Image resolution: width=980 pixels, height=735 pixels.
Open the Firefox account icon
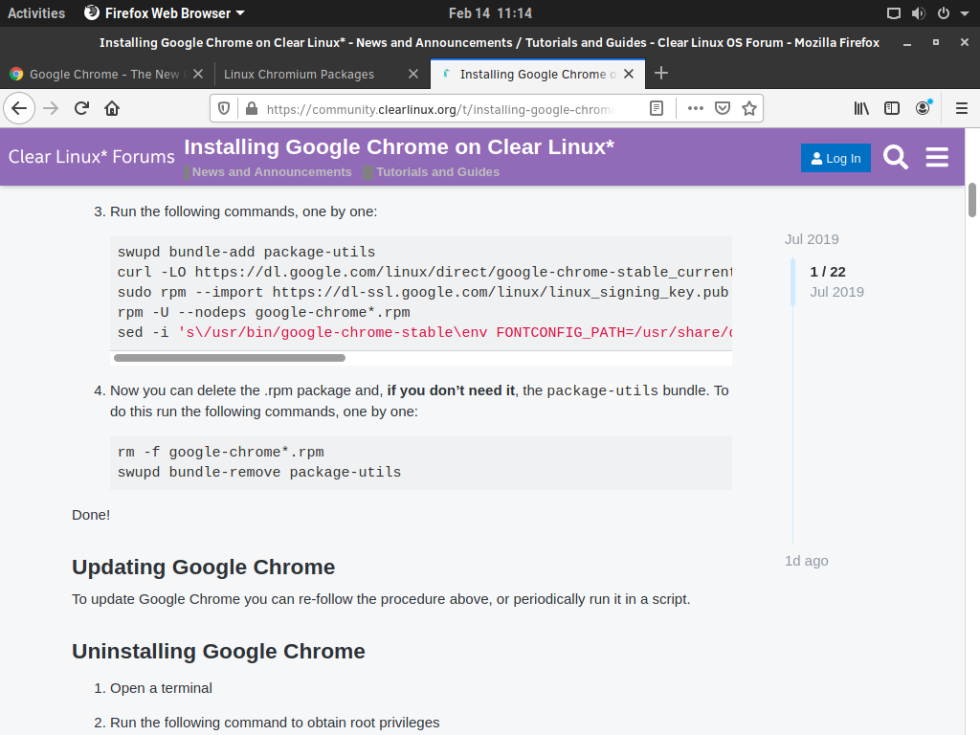[x=923, y=108]
